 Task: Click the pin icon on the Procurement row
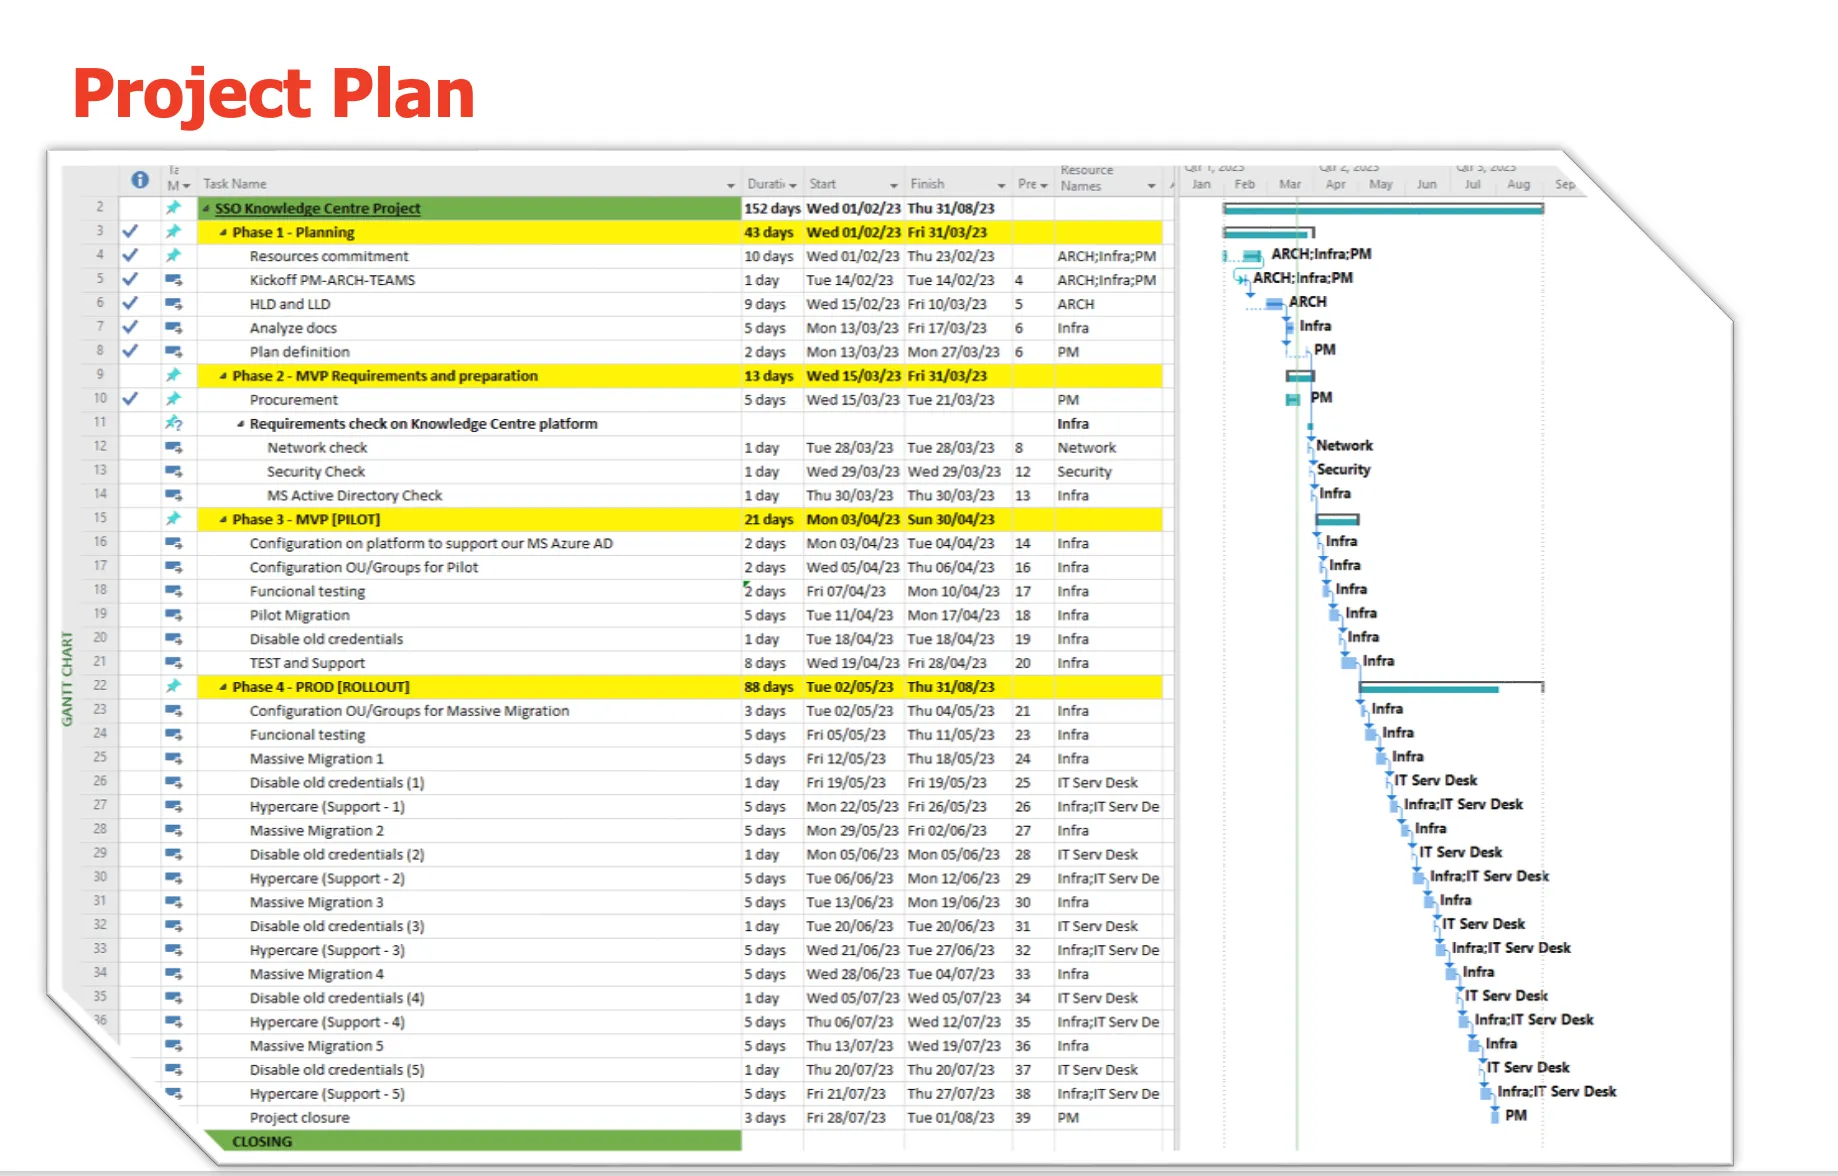[175, 399]
